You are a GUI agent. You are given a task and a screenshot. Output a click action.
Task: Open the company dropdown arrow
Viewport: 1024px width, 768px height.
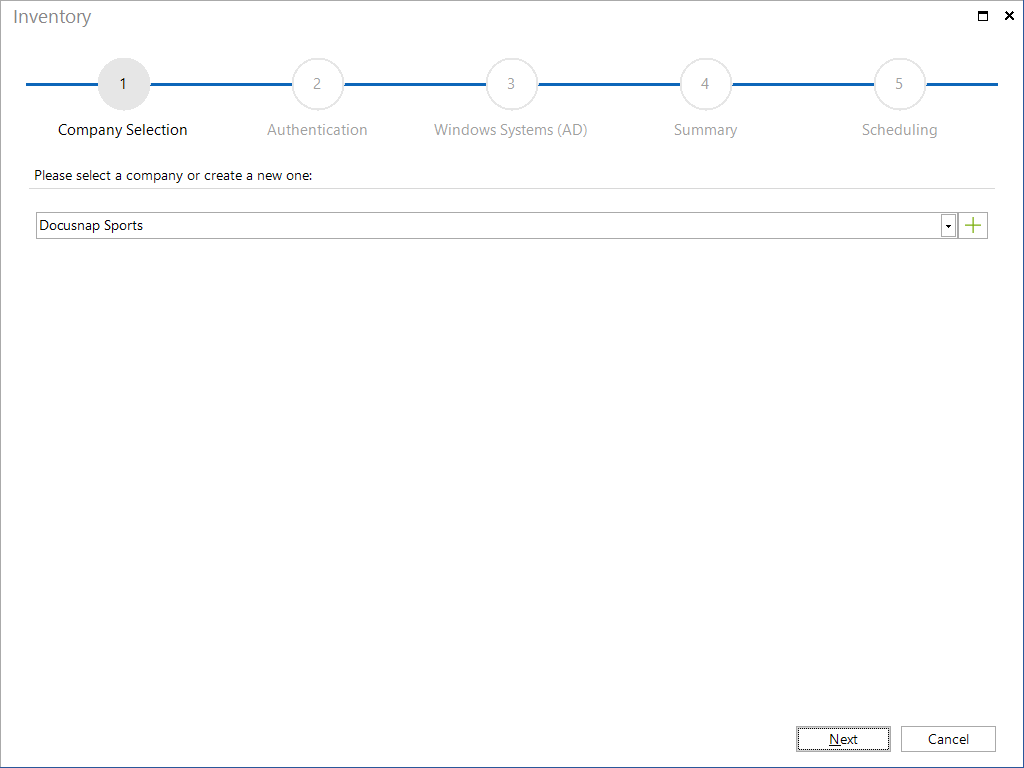point(948,226)
